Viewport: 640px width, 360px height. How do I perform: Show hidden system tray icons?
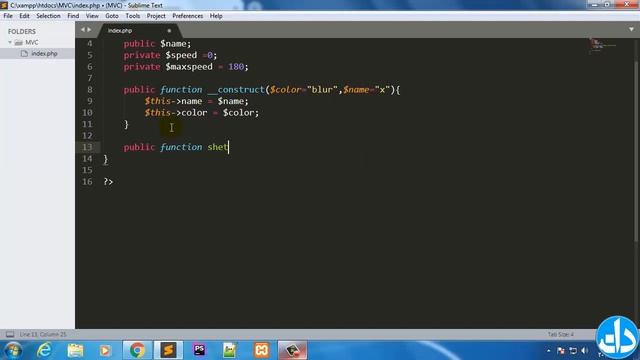click(x=549, y=351)
